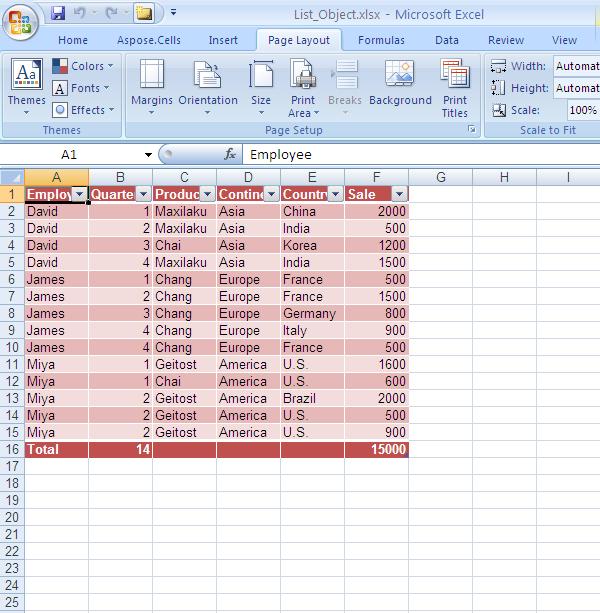Click the Select All corner button

12,177
